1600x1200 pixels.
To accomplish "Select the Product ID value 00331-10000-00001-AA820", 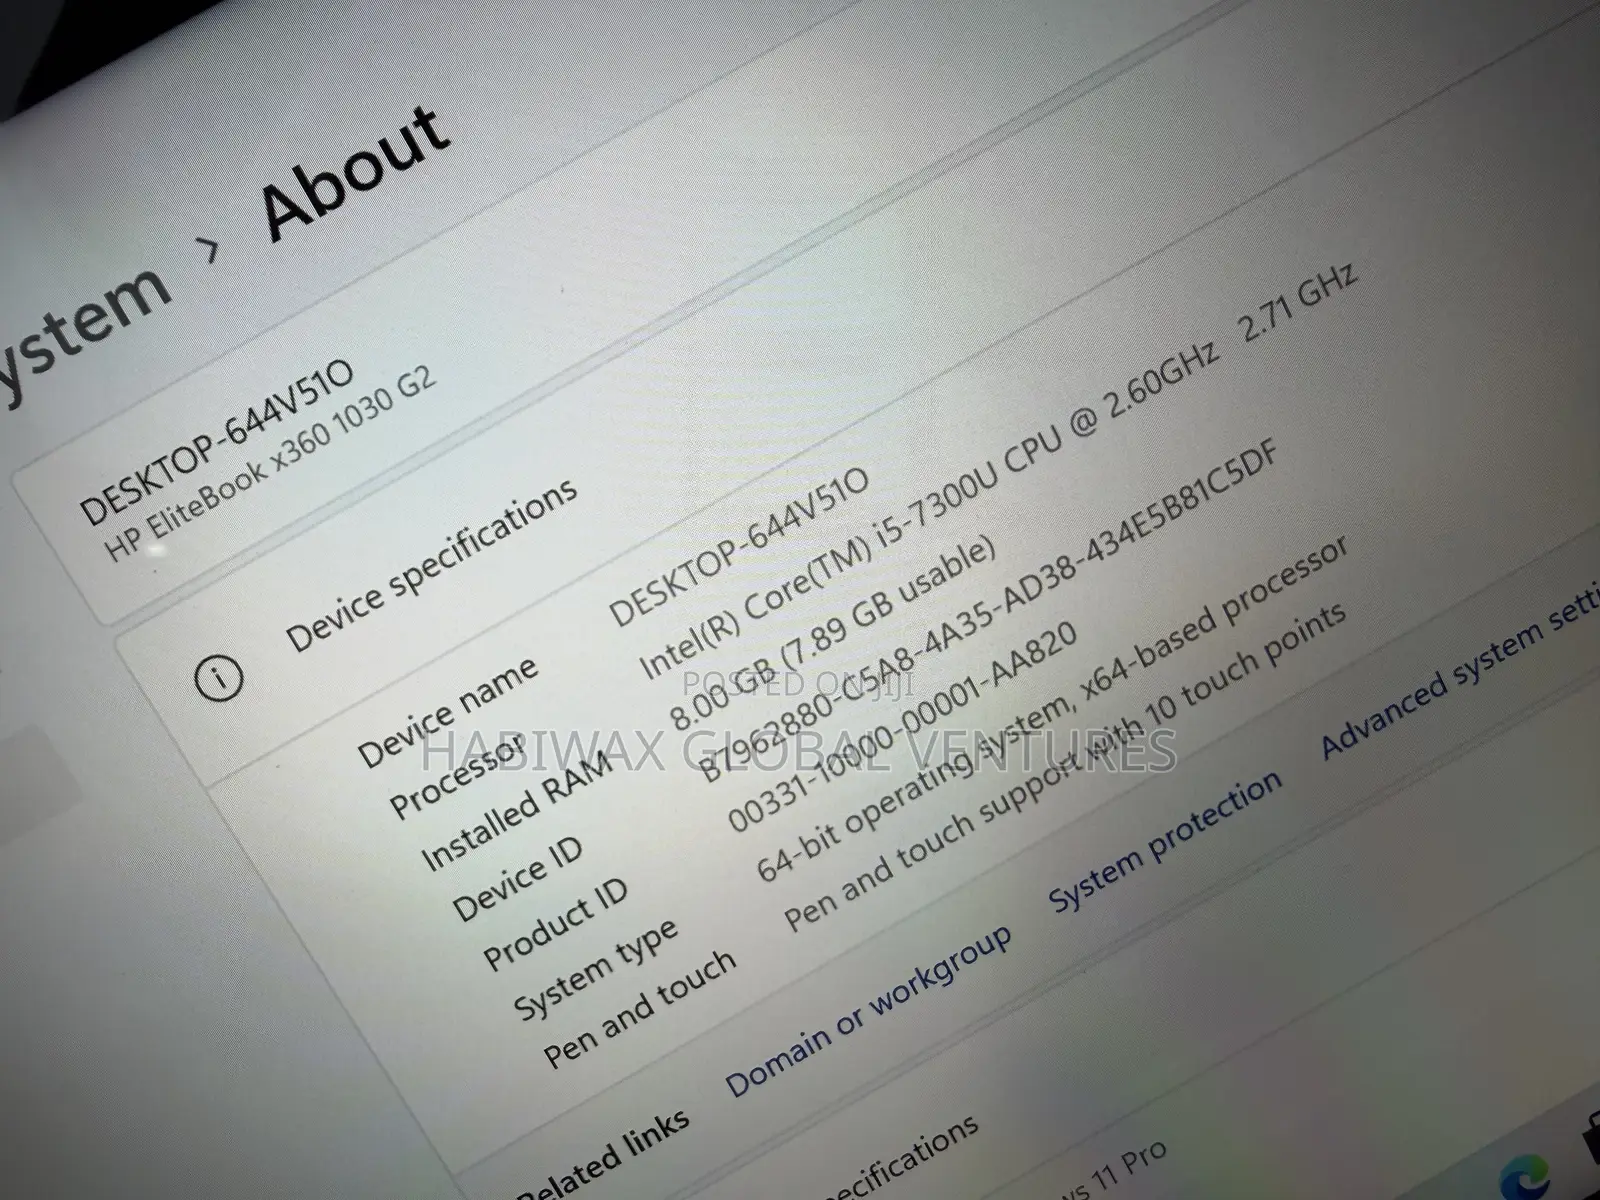I will point(902,727).
